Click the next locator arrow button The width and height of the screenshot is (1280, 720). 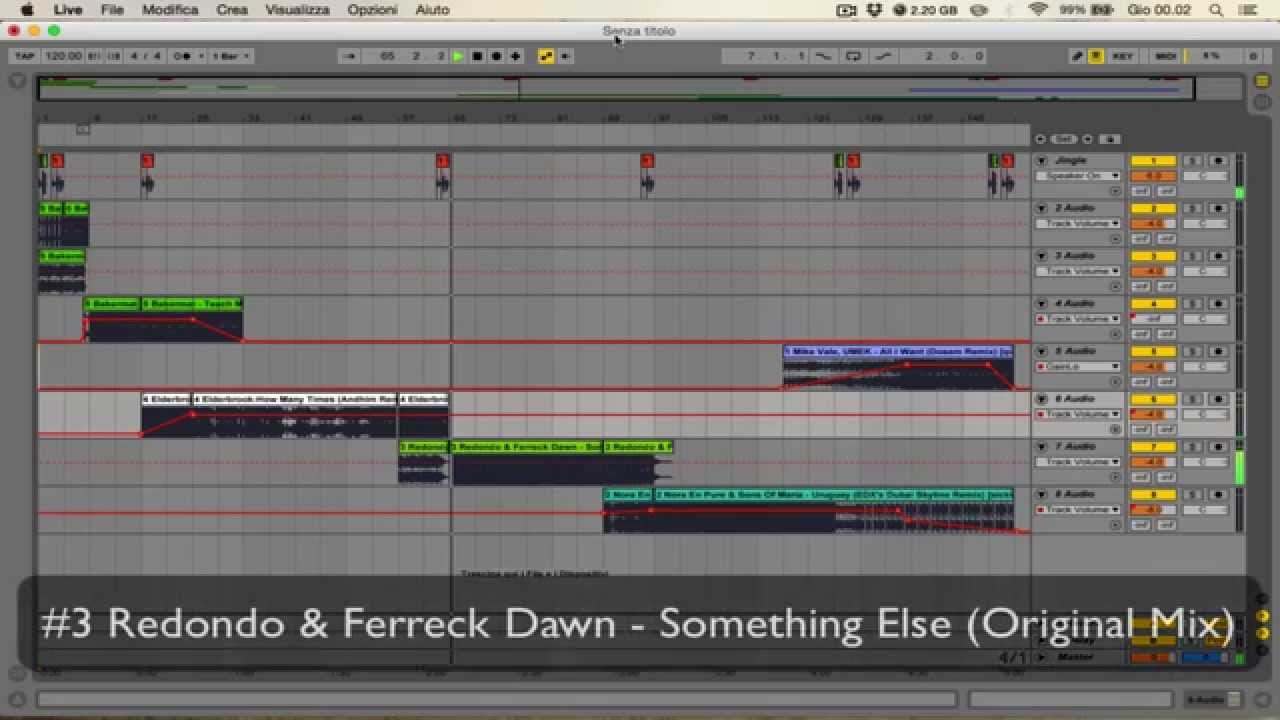point(1088,139)
